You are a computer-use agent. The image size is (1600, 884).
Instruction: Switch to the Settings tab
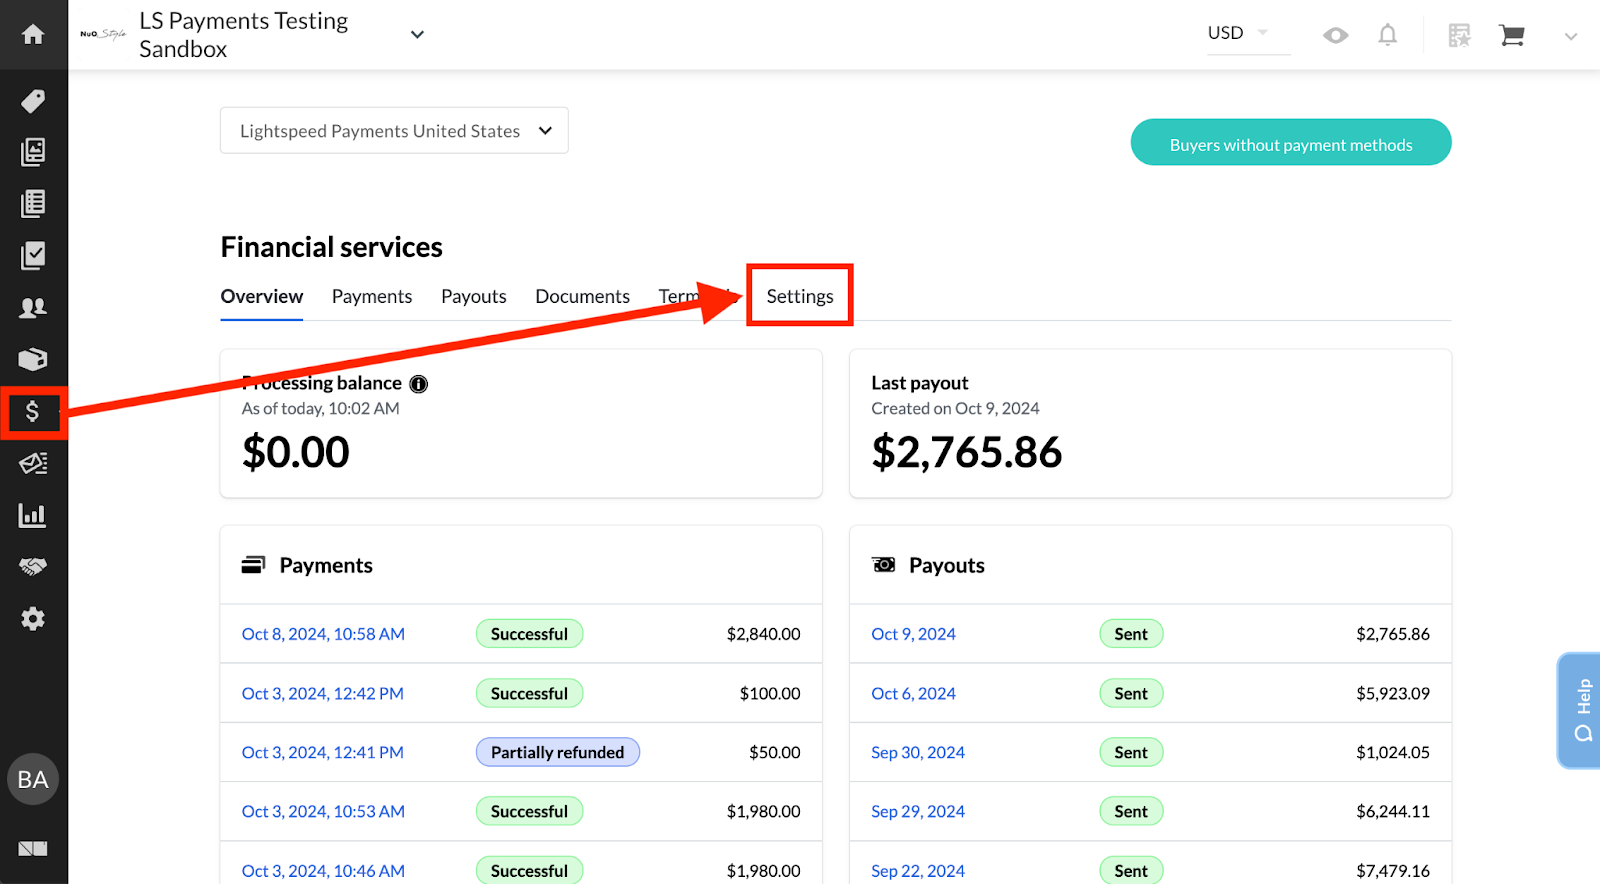[x=800, y=297]
